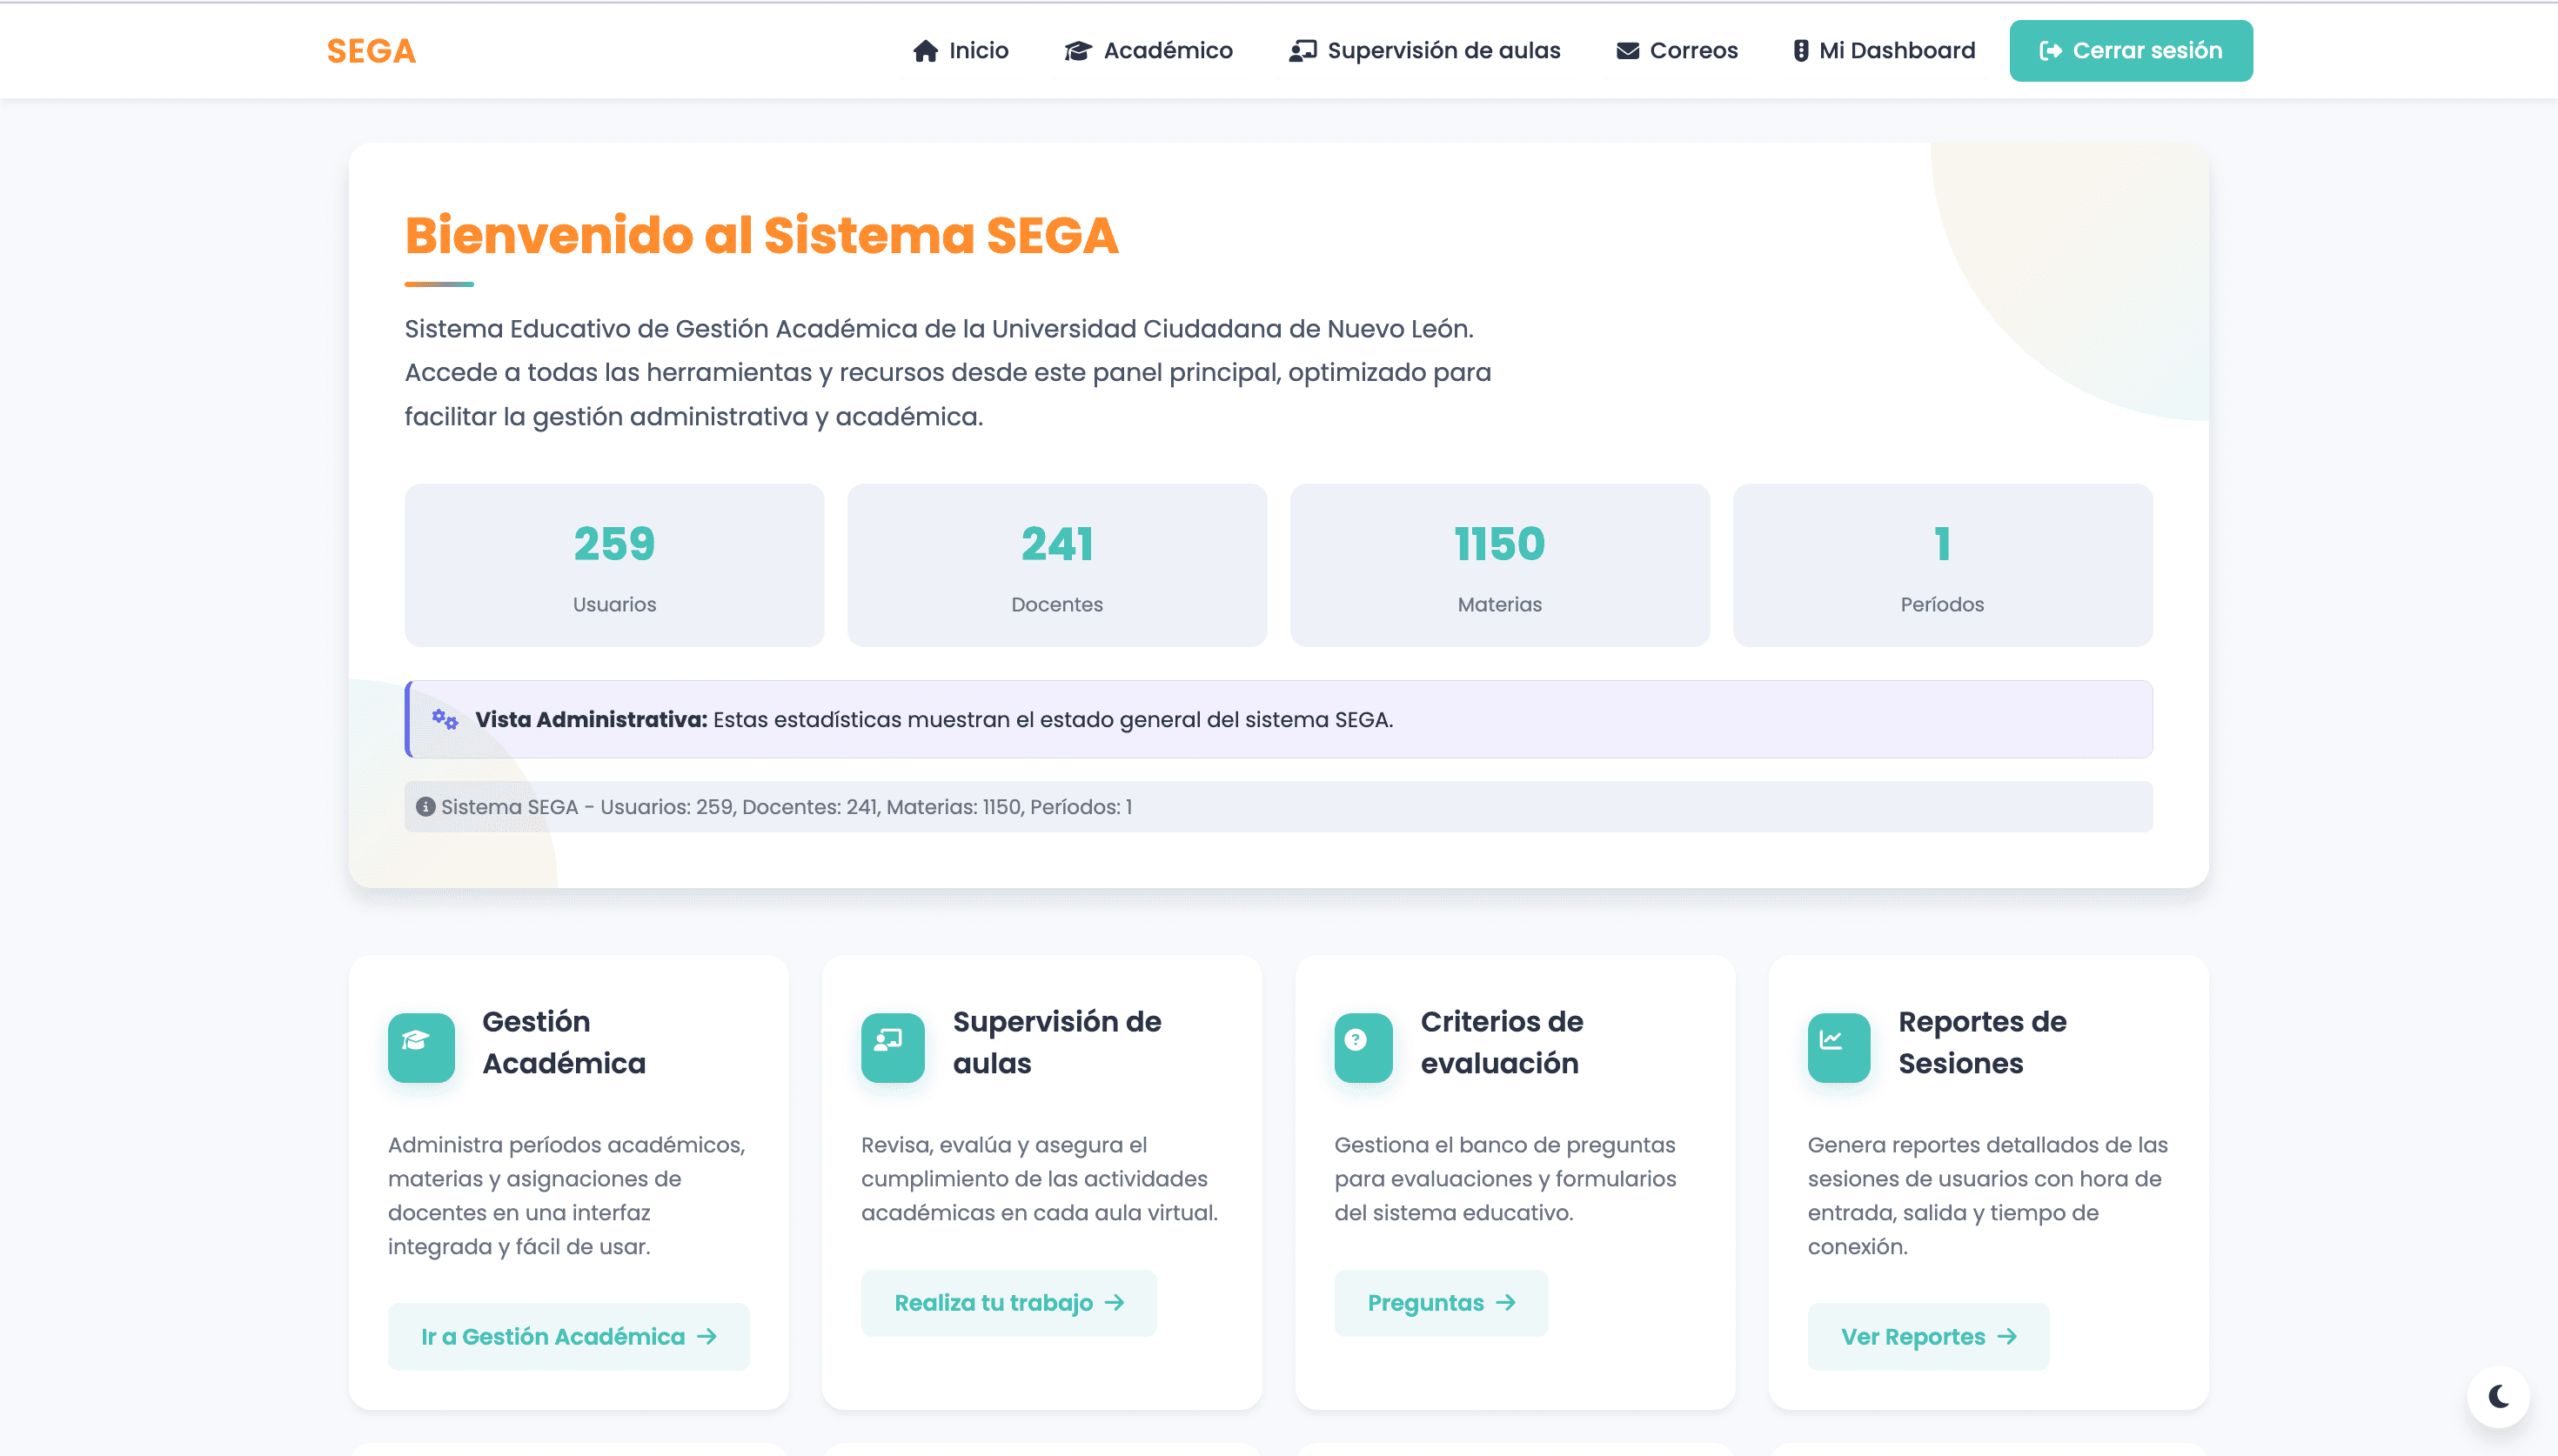Click the sign-out icon in the Cerrar sesión button
2558x1456 pixels.
(2050, 51)
